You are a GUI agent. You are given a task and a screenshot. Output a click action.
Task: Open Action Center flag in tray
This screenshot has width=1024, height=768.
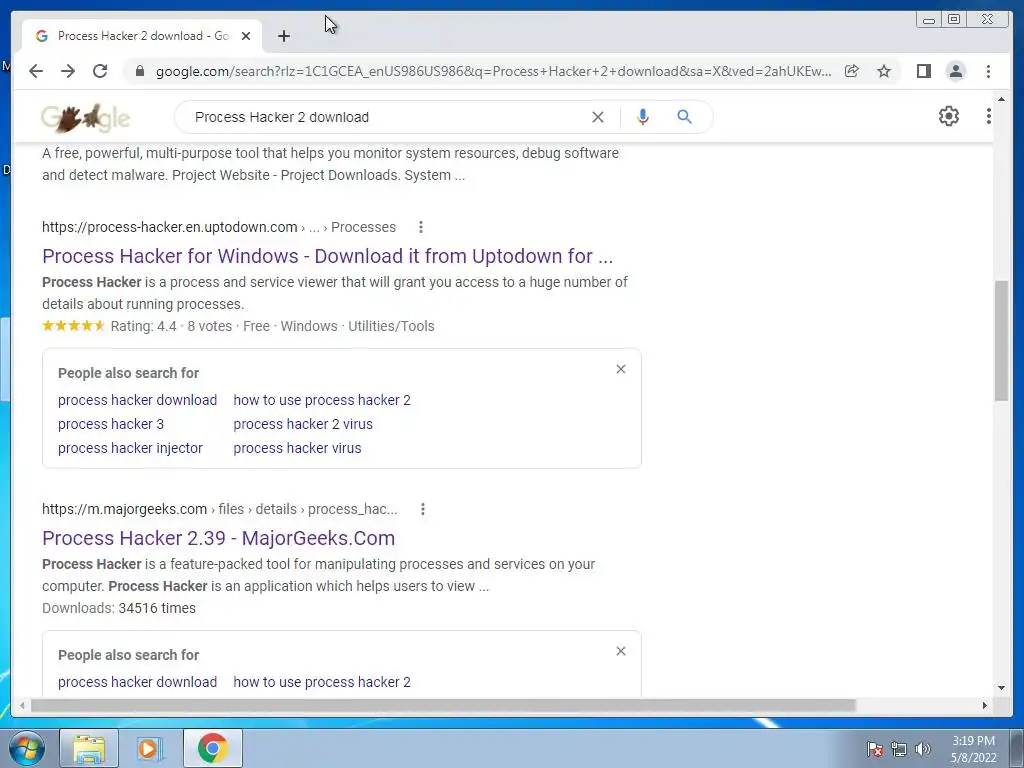(x=874, y=749)
